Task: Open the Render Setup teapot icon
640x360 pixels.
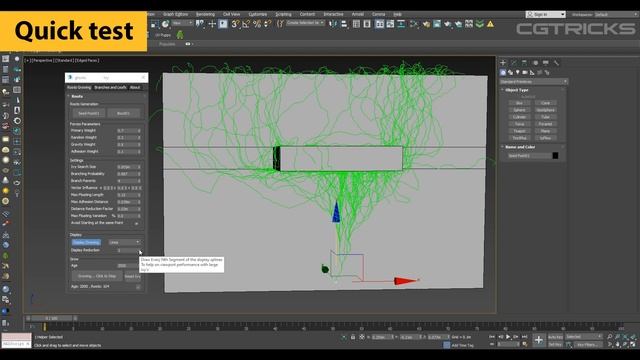Action: (x=426, y=24)
